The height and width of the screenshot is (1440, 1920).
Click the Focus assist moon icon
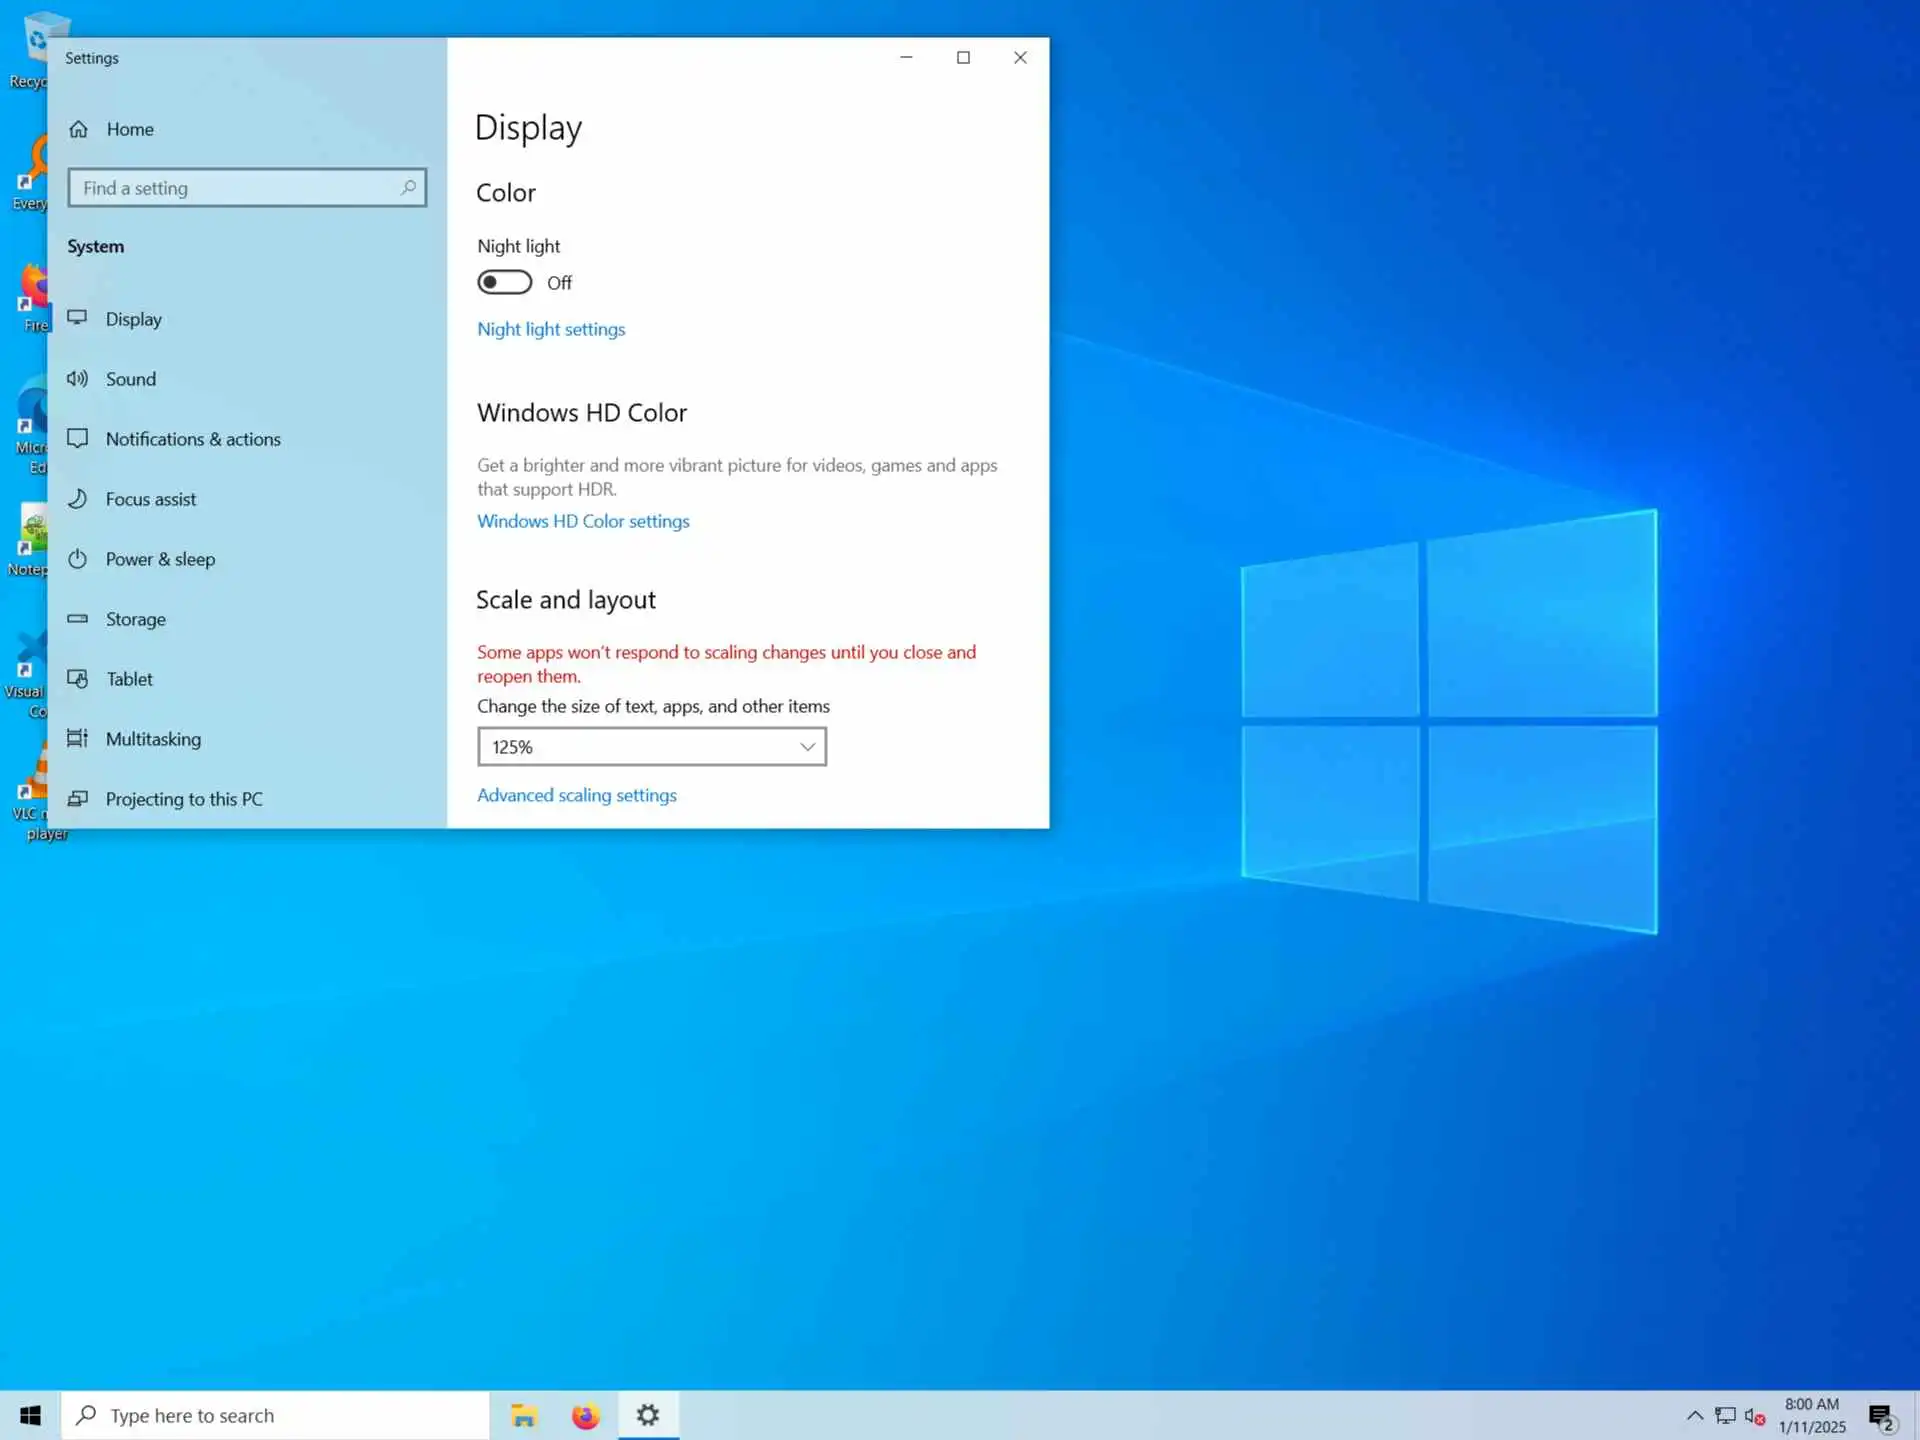point(77,498)
